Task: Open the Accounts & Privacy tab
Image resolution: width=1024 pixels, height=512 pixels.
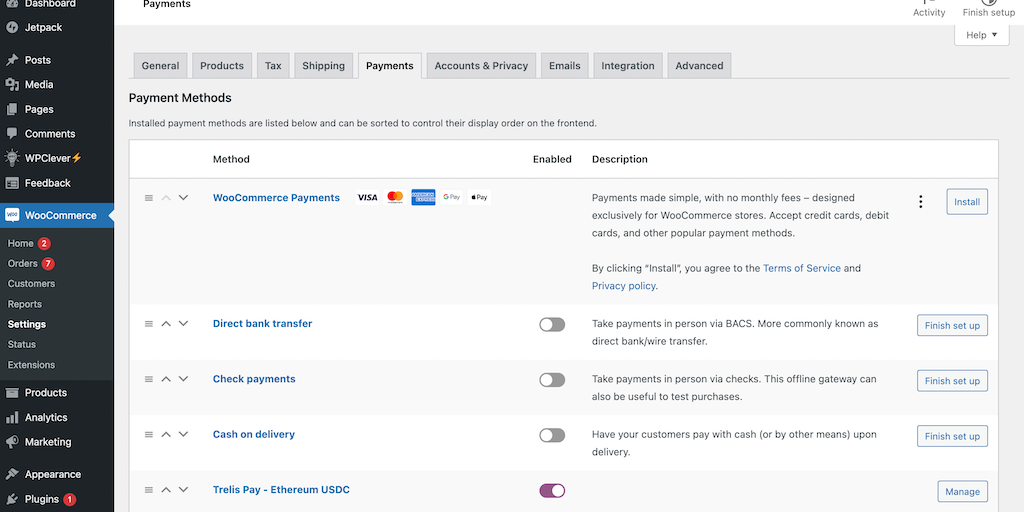Action: click(480, 66)
